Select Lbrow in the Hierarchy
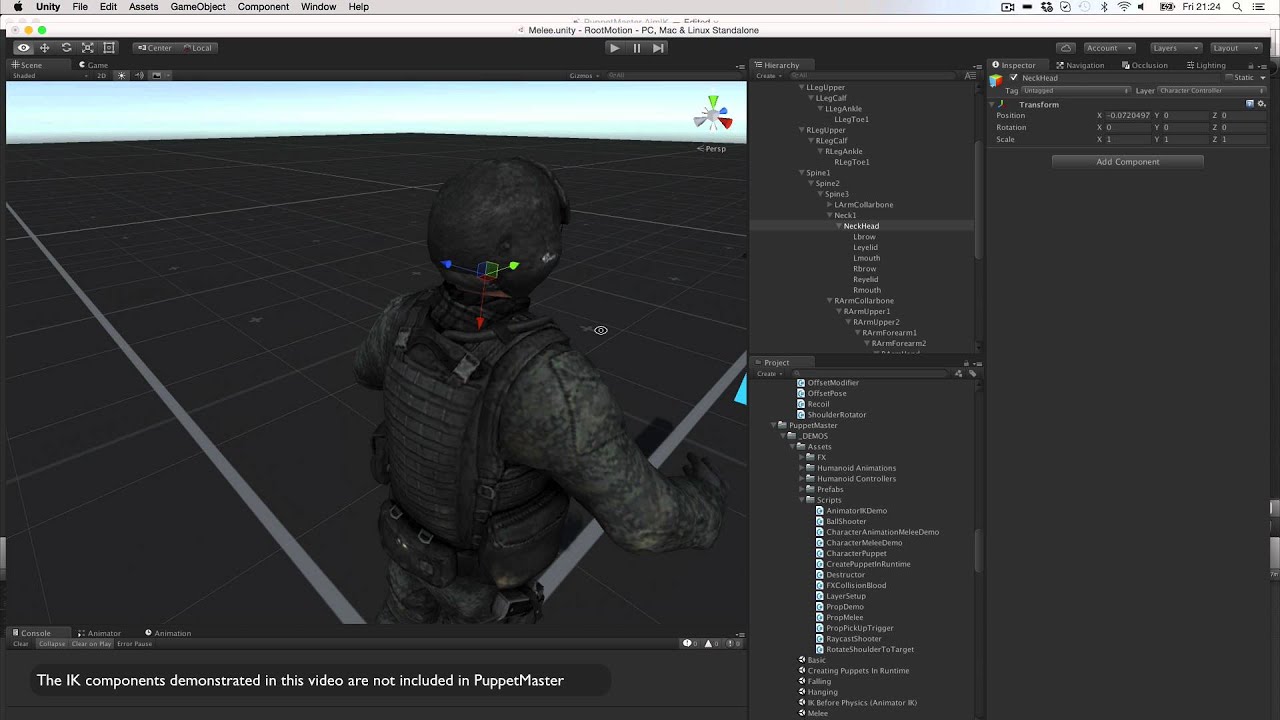The width and height of the screenshot is (1280, 720). [x=864, y=237]
